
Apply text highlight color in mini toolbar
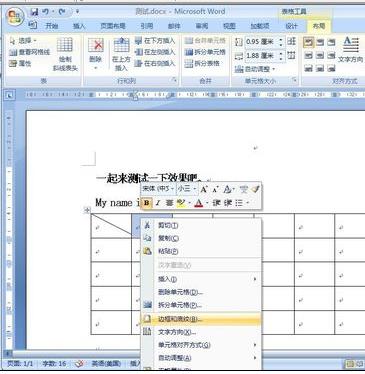(181, 203)
